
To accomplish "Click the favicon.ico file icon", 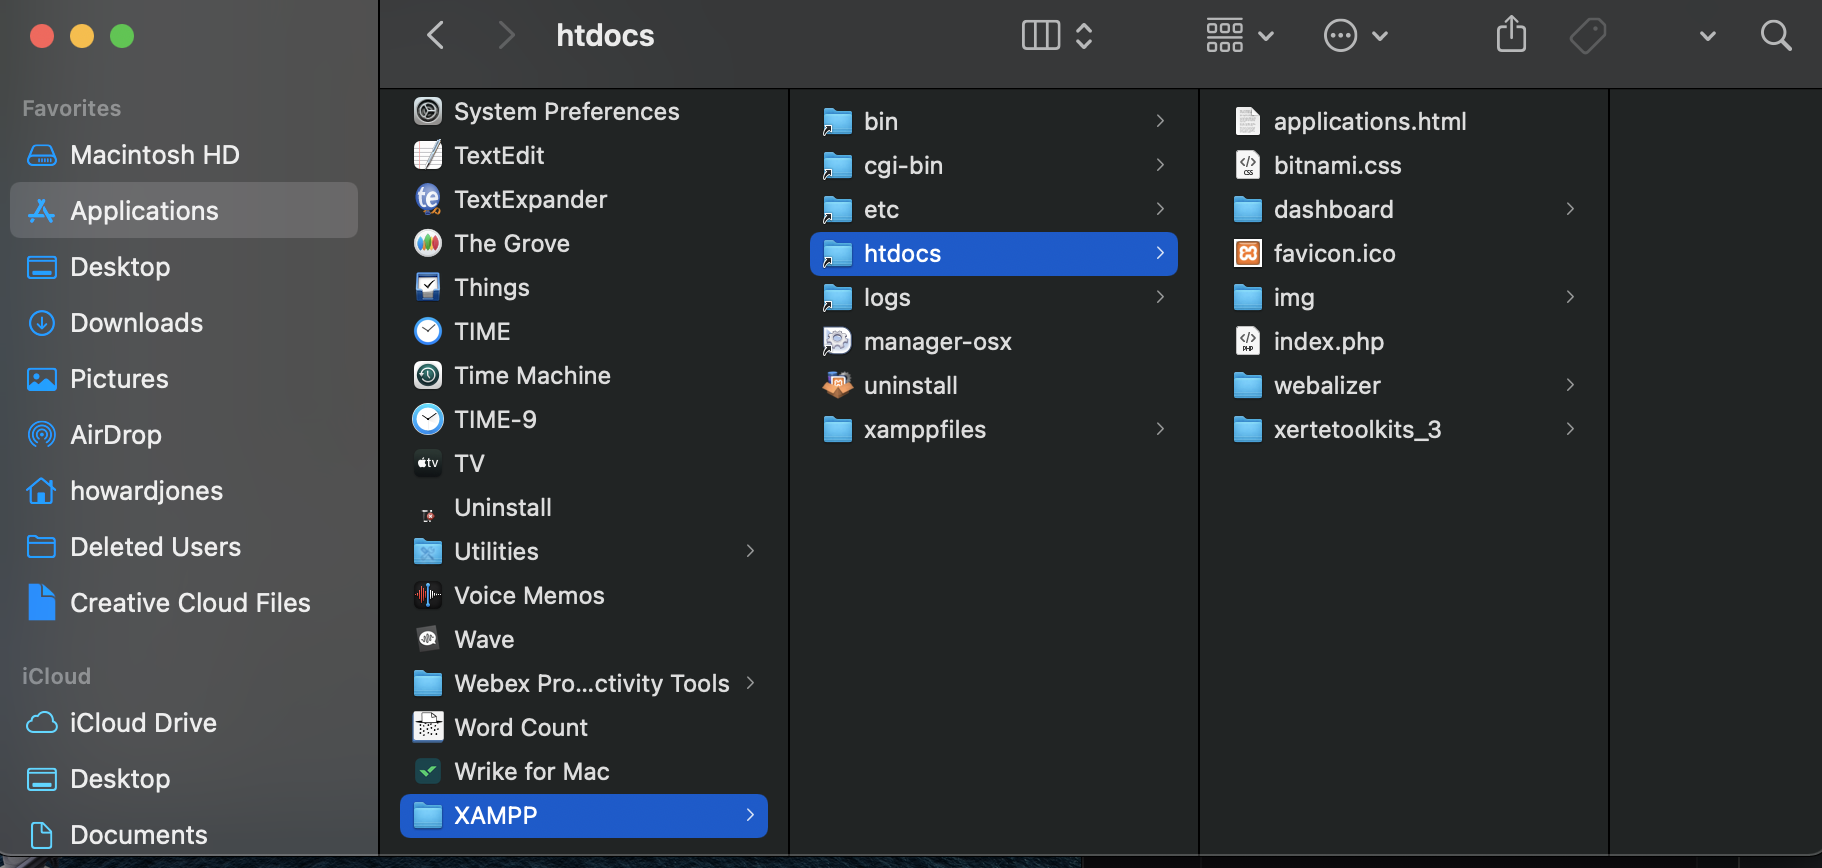I will click(x=1248, y=253).
